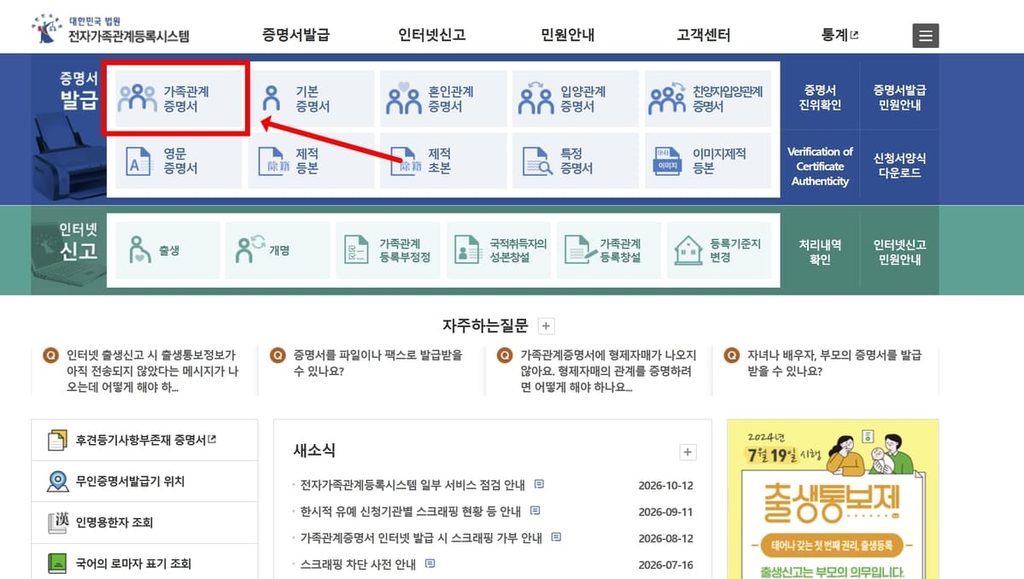This screenshot has height=579, width=1024.
Task: Expand the 새소식 list with plus button
Action: [688, 452]
